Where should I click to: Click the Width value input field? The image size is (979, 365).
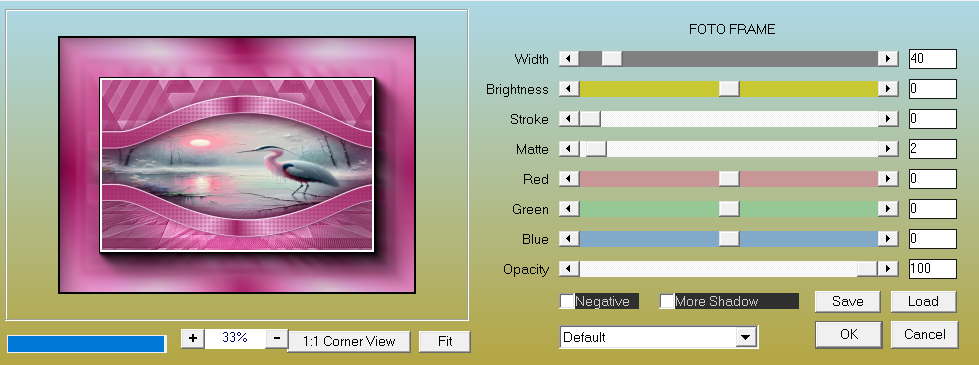(933, 59)
